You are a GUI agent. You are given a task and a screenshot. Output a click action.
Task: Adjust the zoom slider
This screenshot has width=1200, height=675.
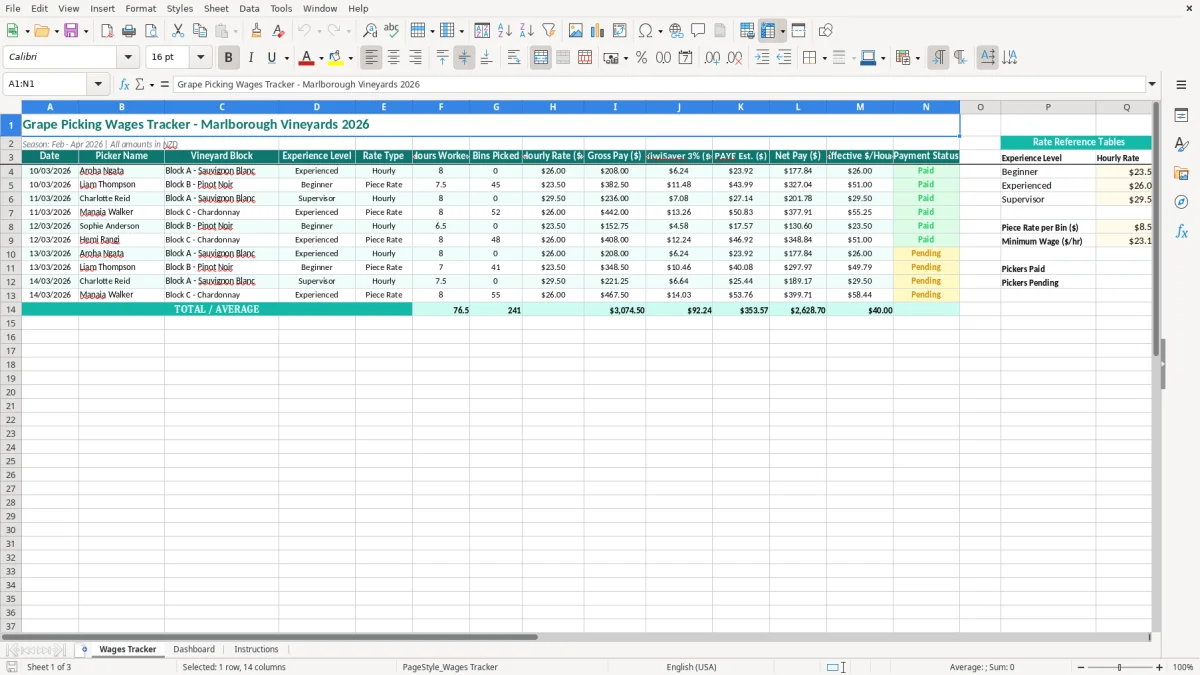click(1119, 667)
